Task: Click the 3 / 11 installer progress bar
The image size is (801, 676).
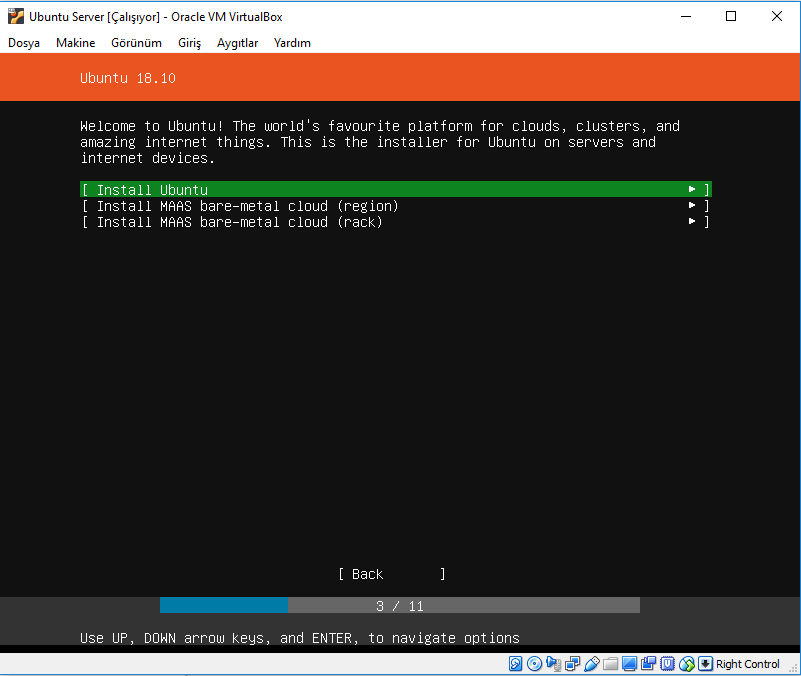Action: click(400, 605)
